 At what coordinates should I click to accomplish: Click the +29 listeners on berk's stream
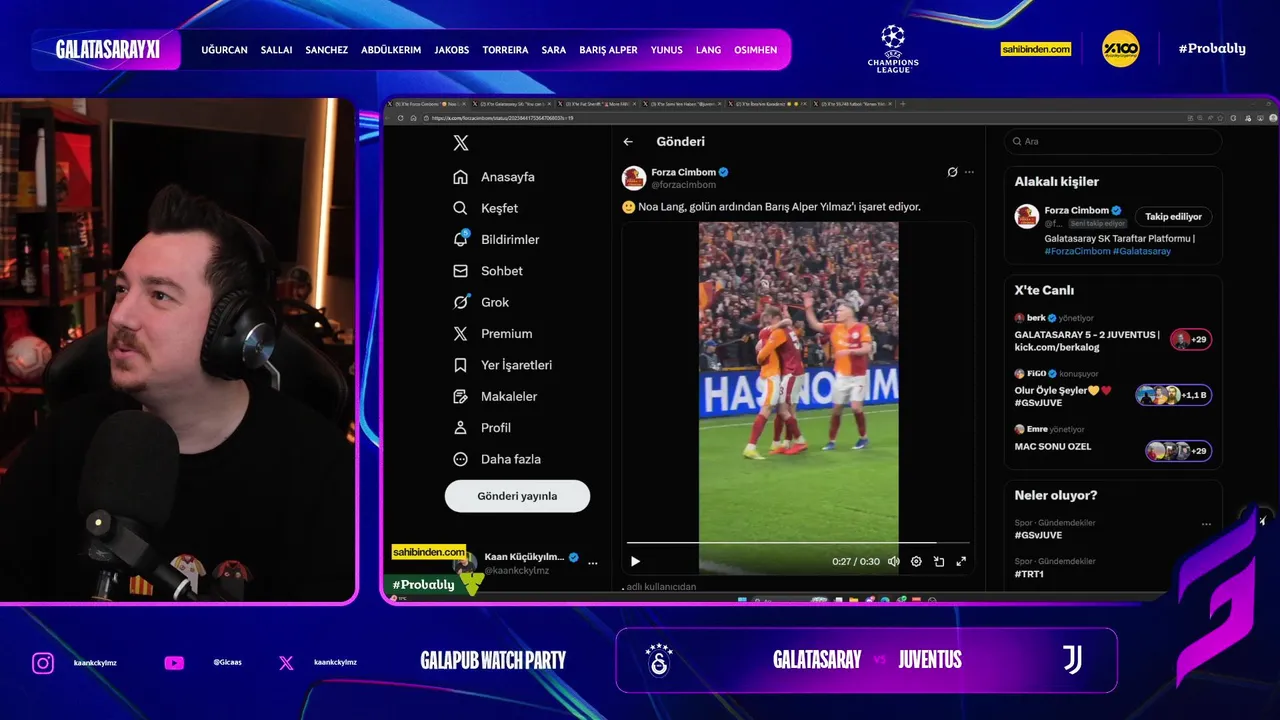[x=1191, y=340]
